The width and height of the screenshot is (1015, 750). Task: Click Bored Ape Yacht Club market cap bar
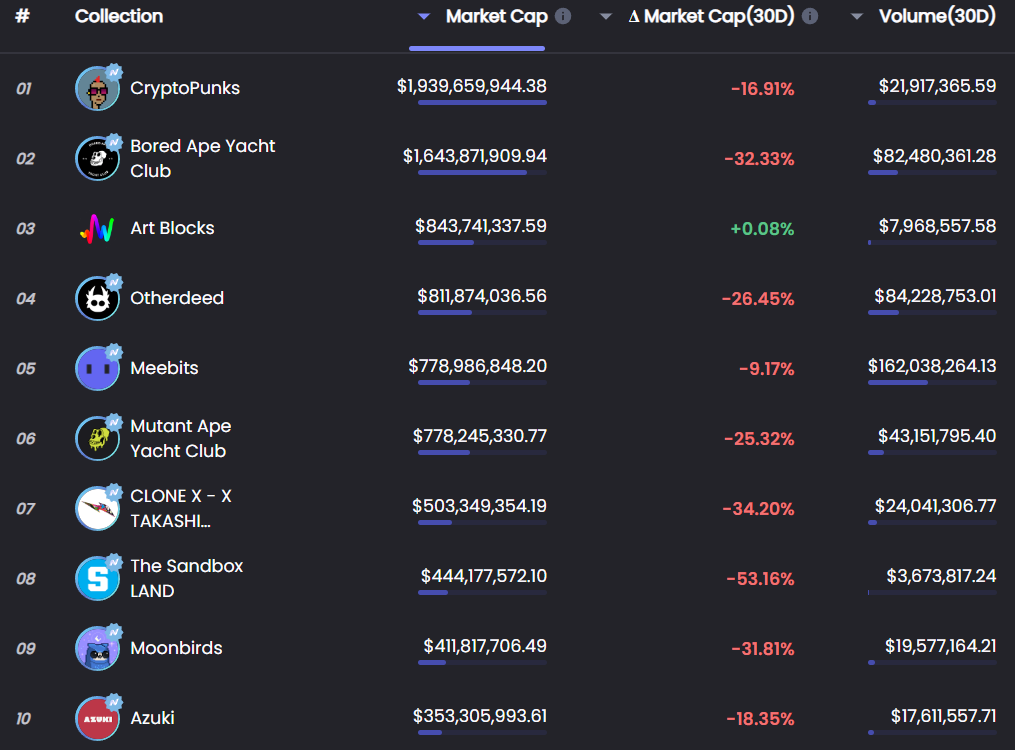click(x=482, y=173)
